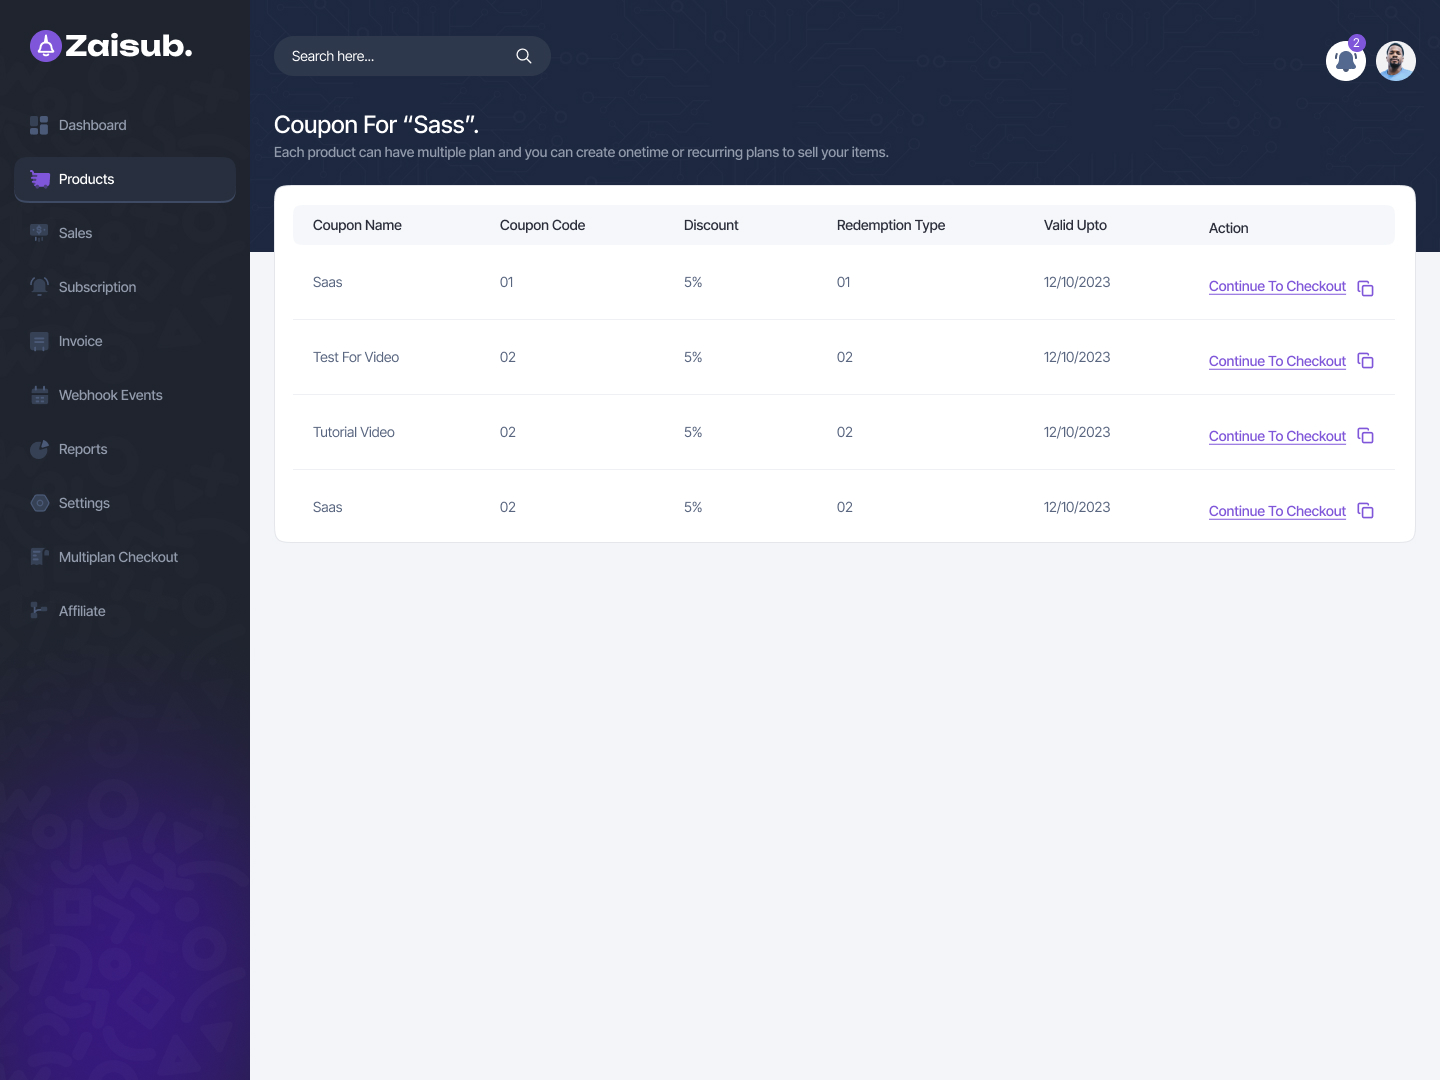This screenshot has width=1440, height=1080.
Task: Select the Products icon in the sidebar
Action: pos(40,179)
